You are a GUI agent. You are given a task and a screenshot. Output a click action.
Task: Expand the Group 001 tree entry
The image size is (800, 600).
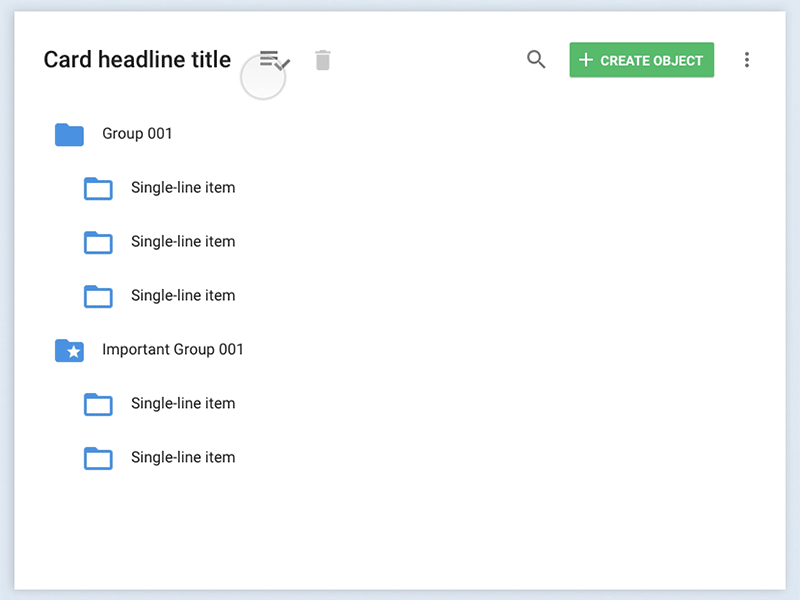pos(136,133)
